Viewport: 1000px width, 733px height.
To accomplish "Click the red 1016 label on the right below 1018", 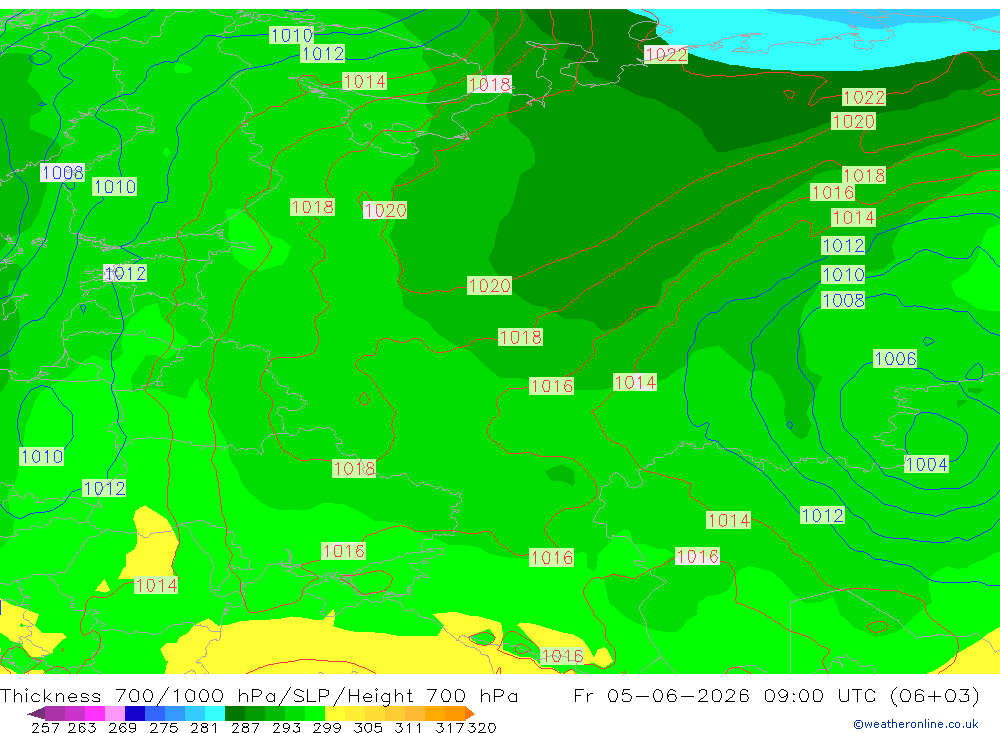I will [832, 192].
